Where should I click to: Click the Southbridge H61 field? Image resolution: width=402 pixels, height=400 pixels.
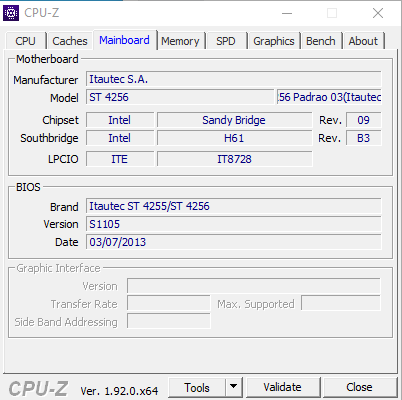[234, 138]
